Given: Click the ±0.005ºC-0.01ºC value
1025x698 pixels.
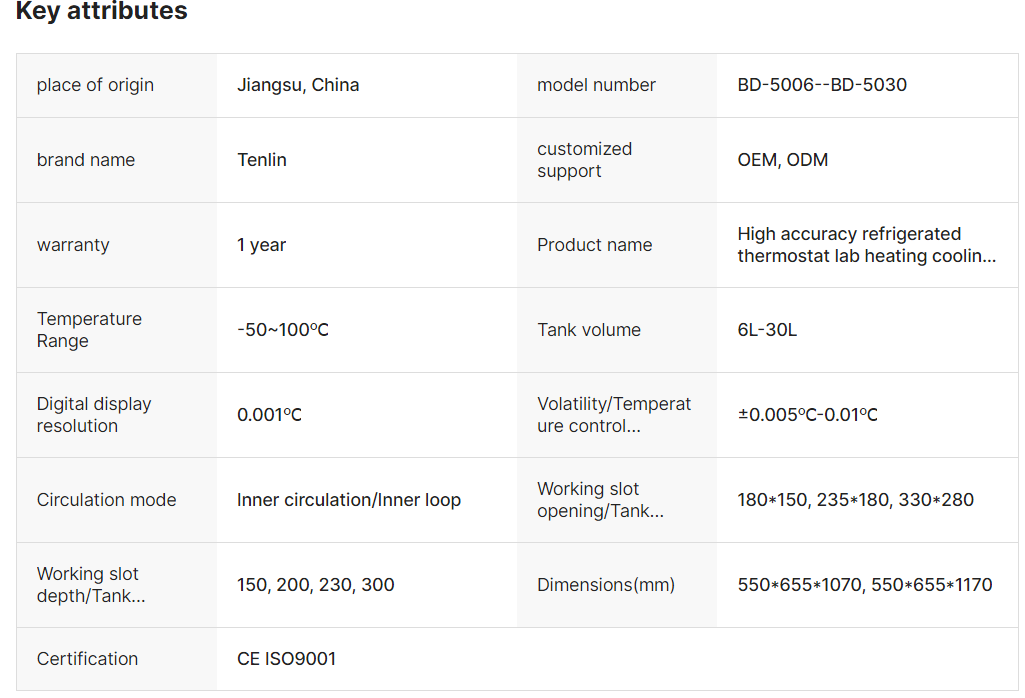Looking at the screenshot, I should pyautogui.click(x=808, y=415).
